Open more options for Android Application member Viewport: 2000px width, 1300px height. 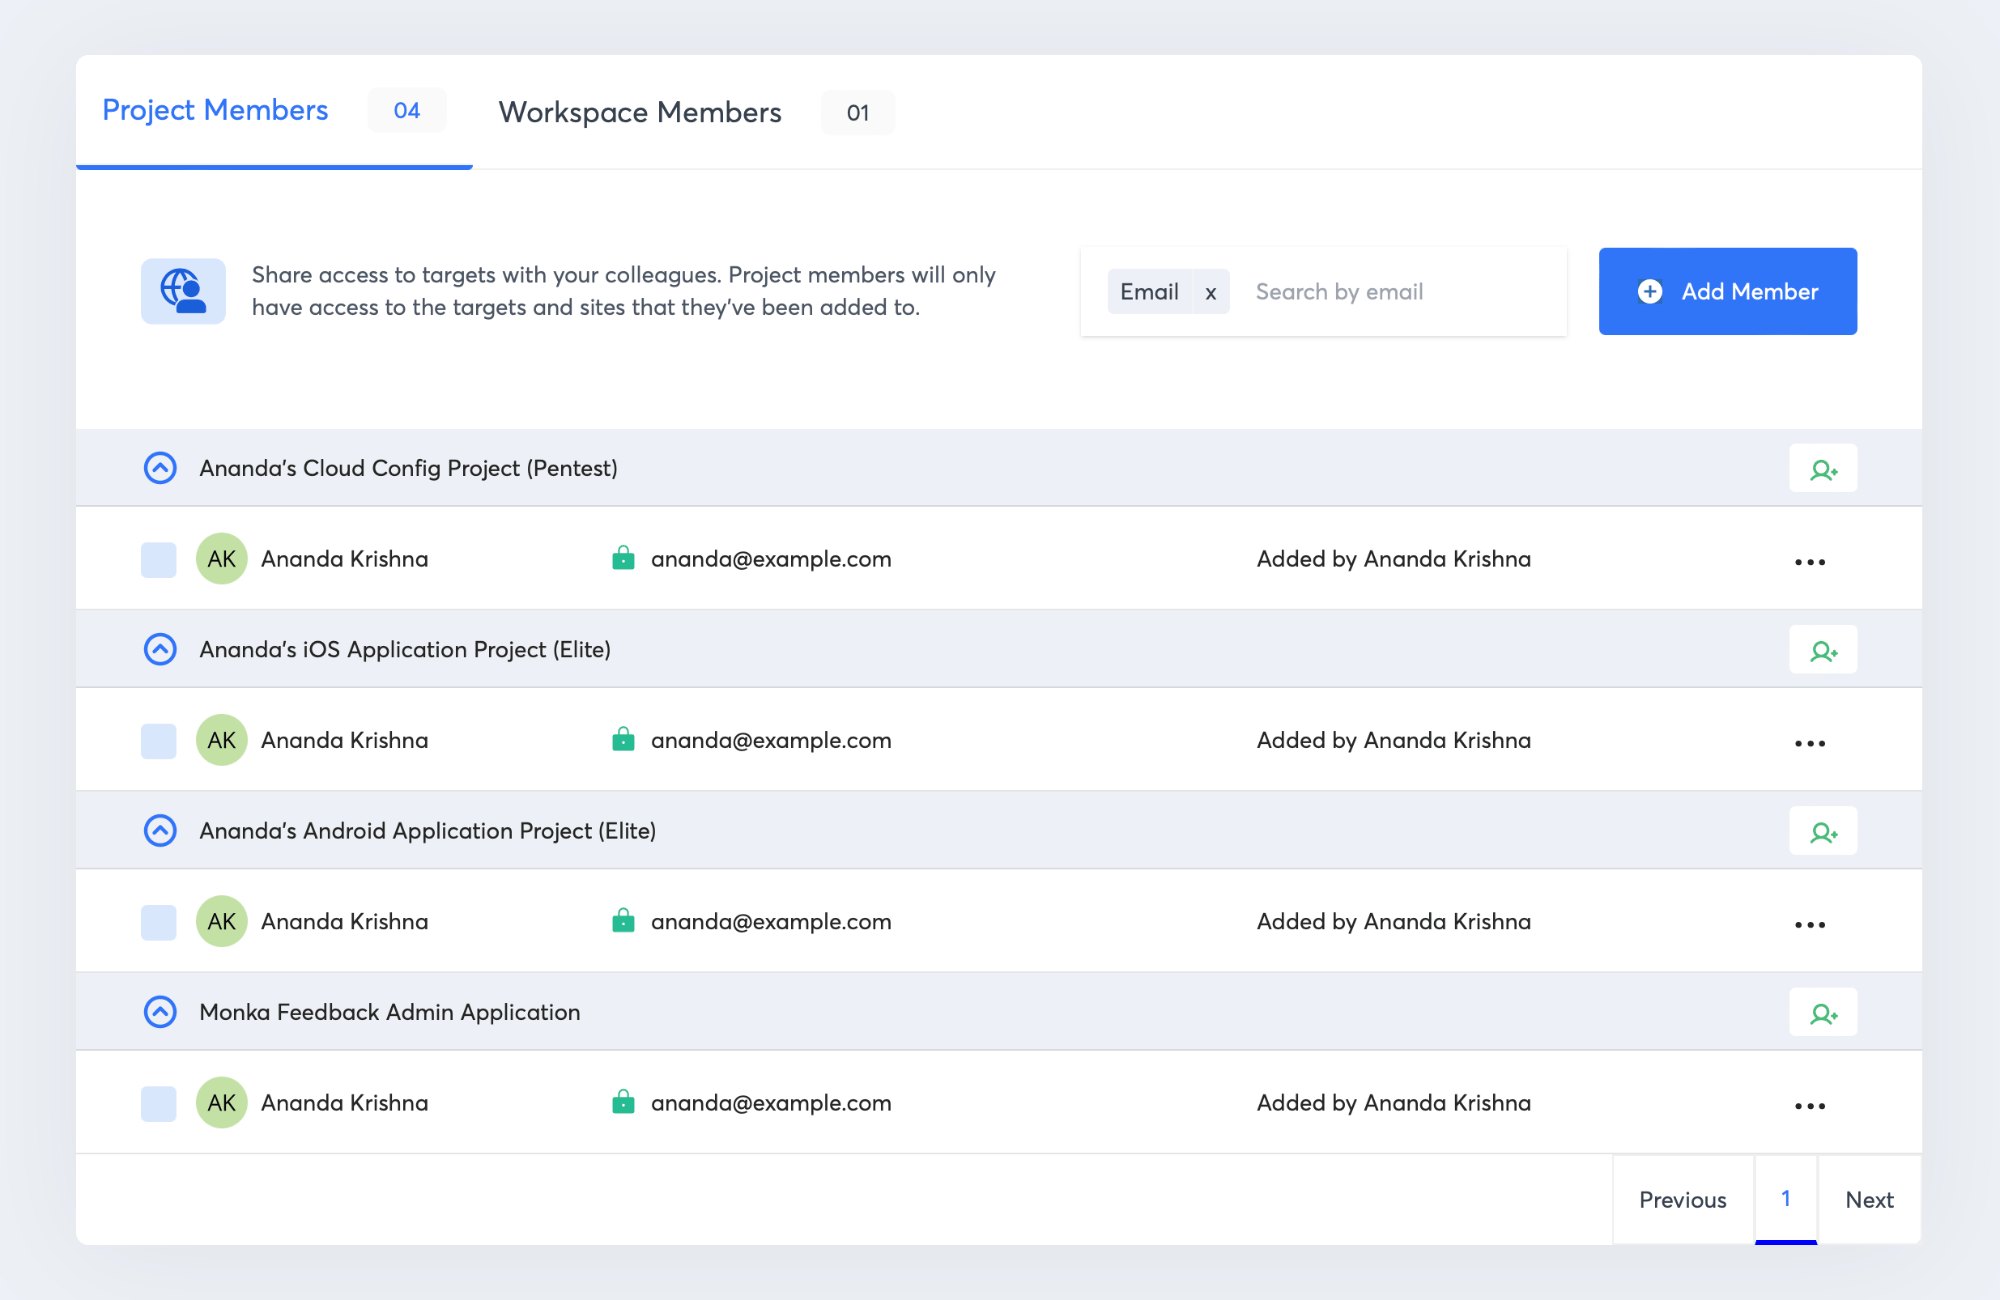[x=1810, y=925]
